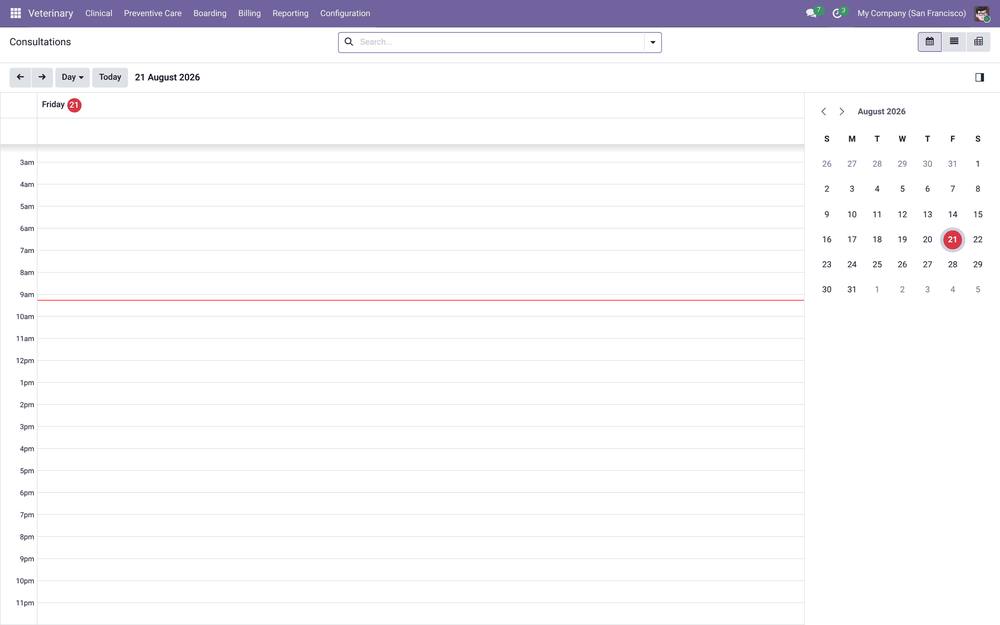Open the Day scale dropdown
1000x625 pixels.
[72, 77]
